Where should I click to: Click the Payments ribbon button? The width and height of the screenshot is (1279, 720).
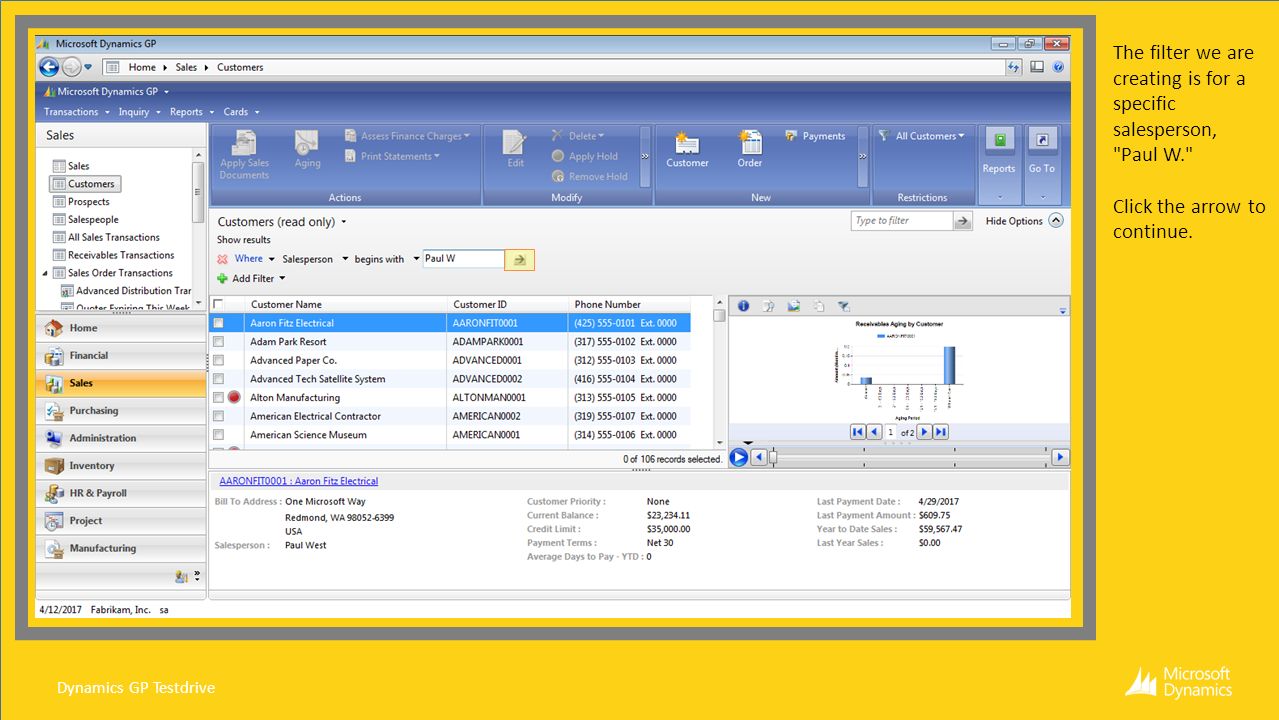[x=815, y=136]
